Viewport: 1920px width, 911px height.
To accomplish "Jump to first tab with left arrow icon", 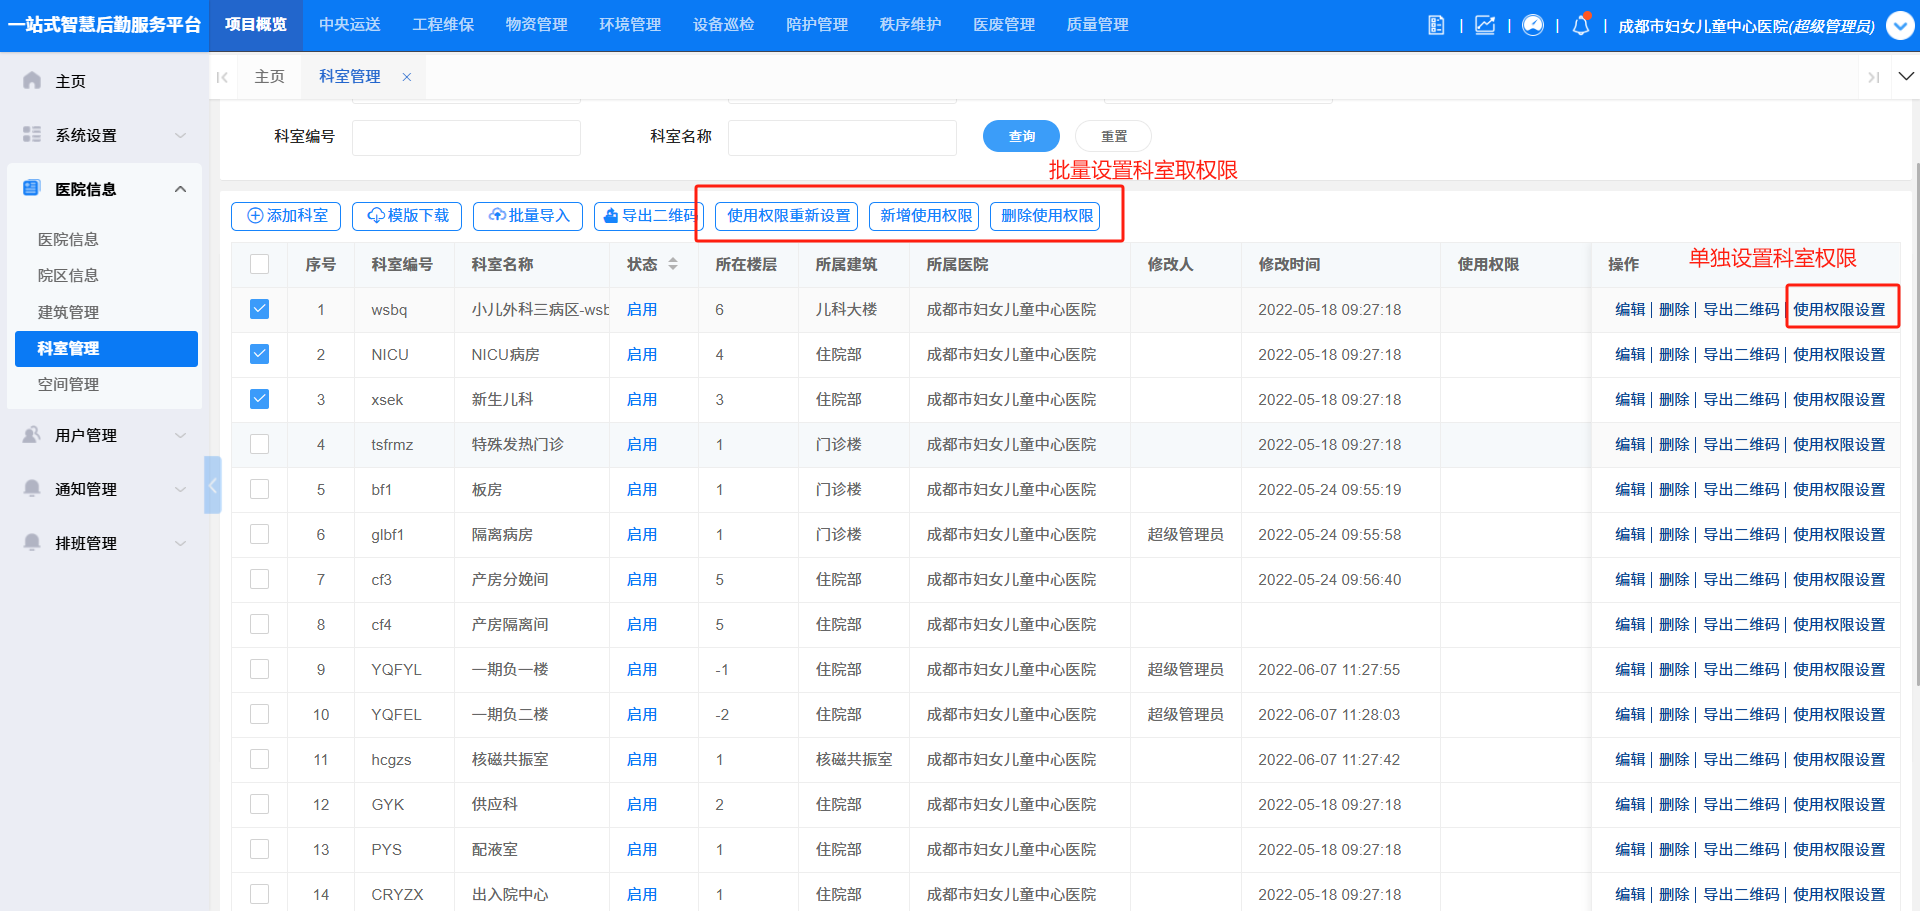I will click(x=222, y=77).
